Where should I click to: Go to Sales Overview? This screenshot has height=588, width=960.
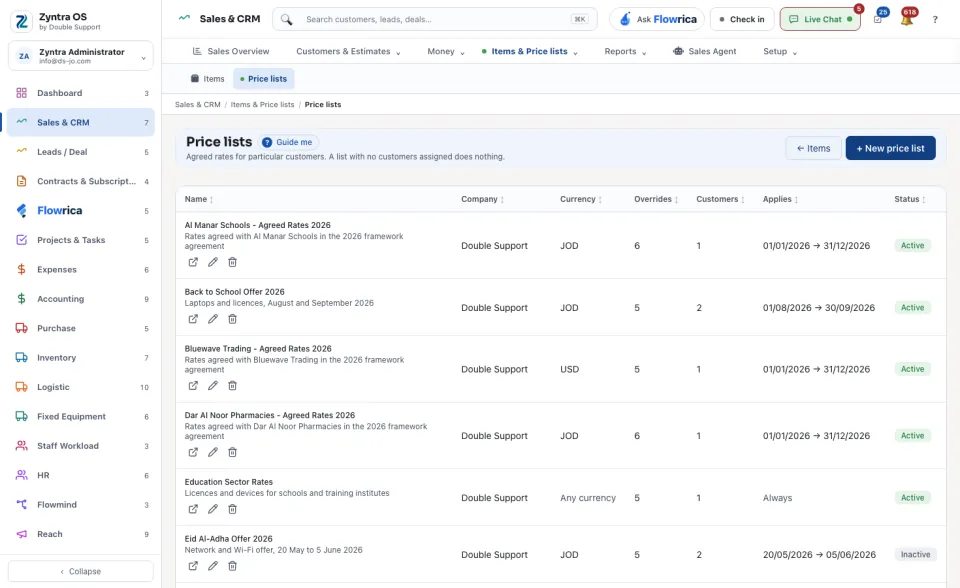coord(231,51)
